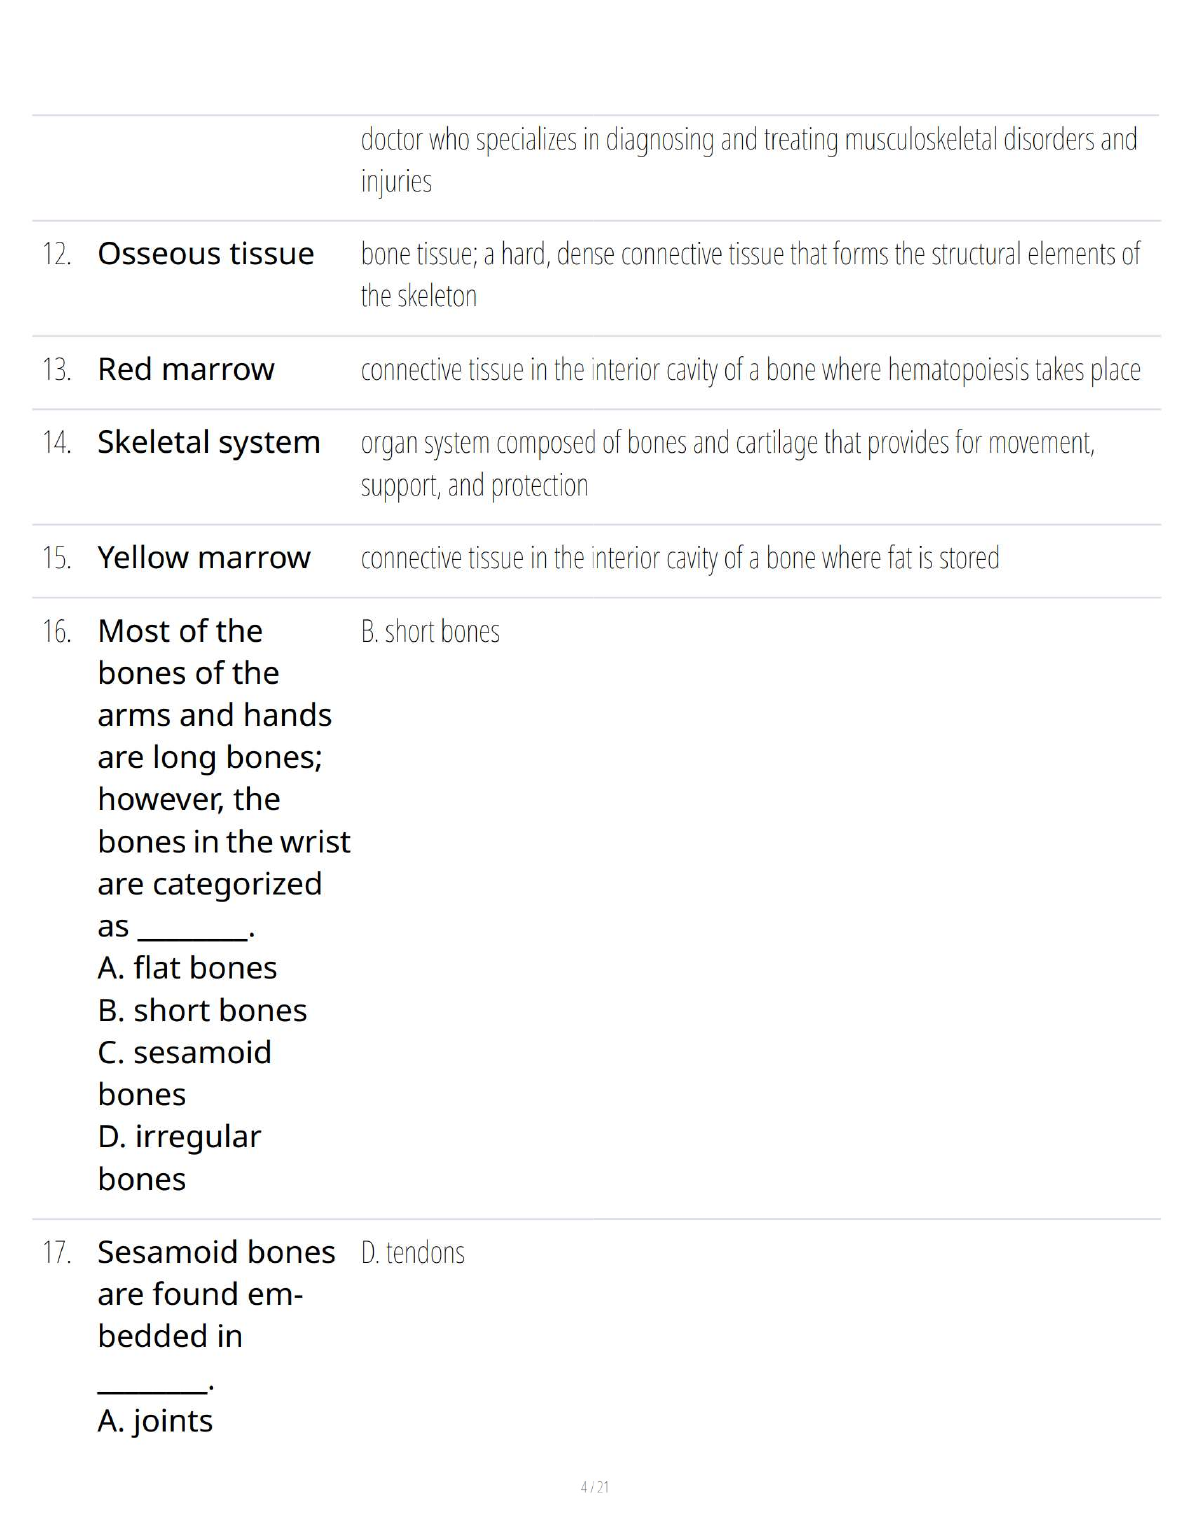Click the "4 / 21" page indicator
The image size is (1190, 1540).
(595, 1487)
